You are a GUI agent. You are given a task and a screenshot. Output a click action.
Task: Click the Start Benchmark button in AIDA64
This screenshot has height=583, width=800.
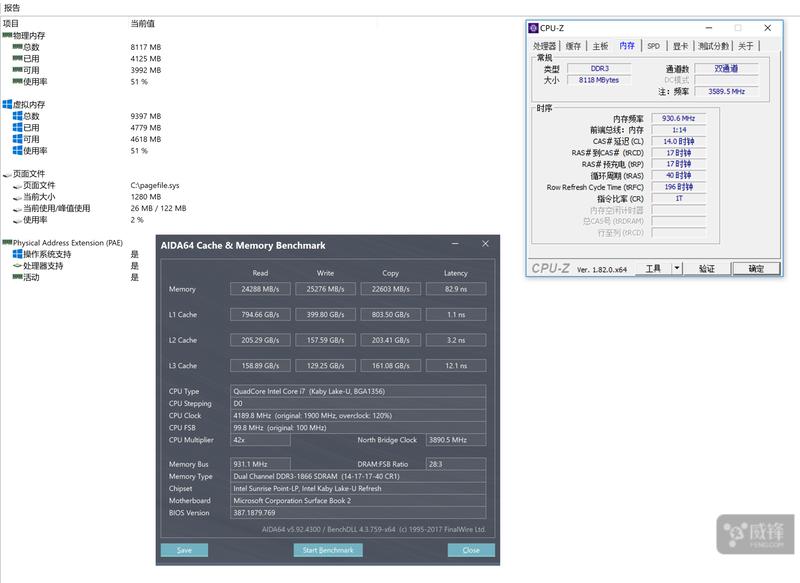point(328,550)
